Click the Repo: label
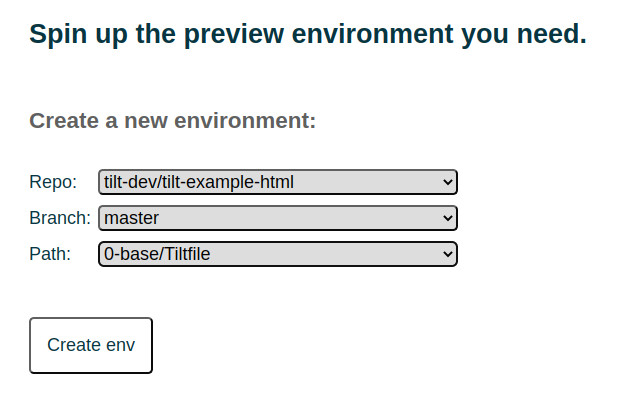Screen dimensions: 618x412 [x=53, y=182]
